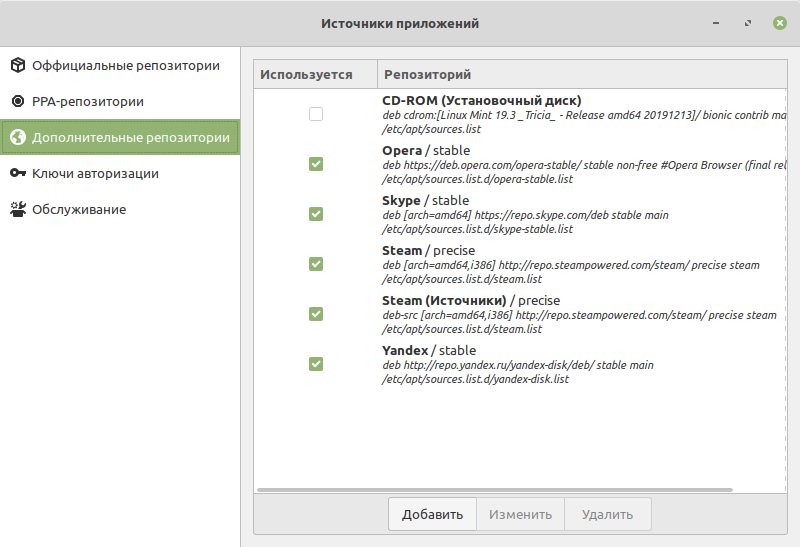The image size is (800, 547).
Task: Click the /etc/apt/sources.list path under CD-ROM
Action: pyautogui.click(x=432, y=129)
